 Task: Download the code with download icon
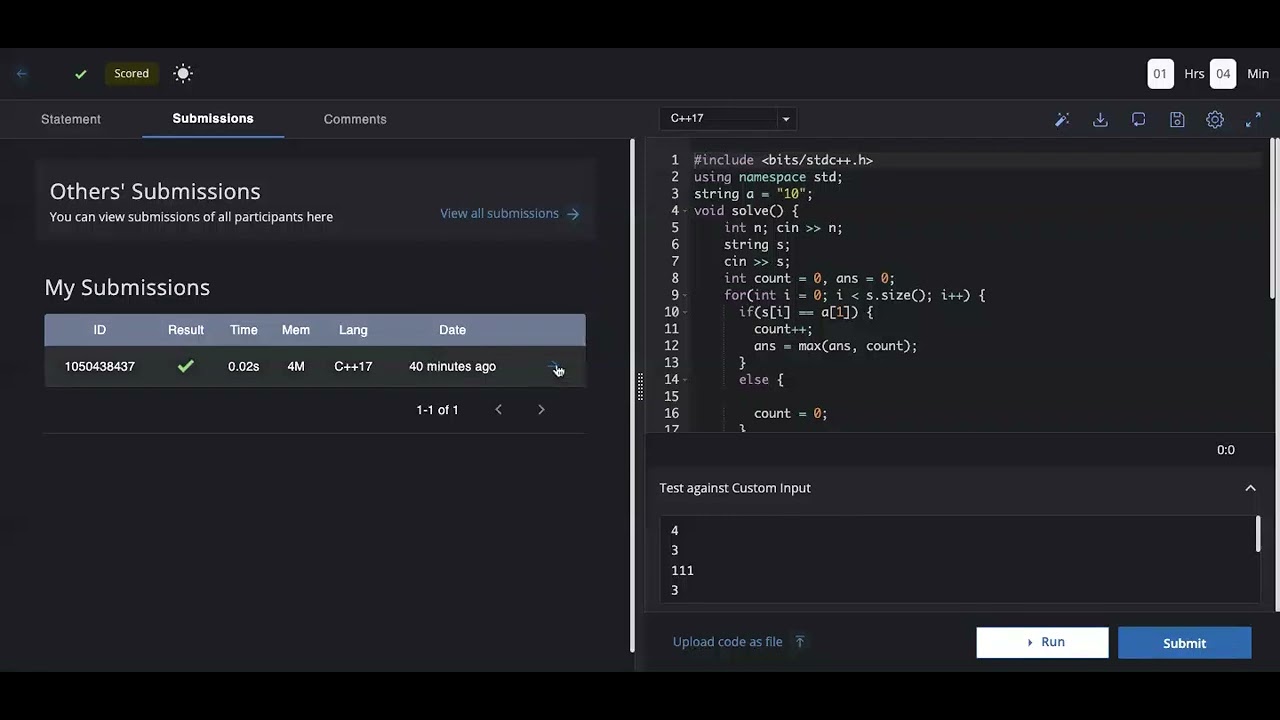tap(1100, 119)
